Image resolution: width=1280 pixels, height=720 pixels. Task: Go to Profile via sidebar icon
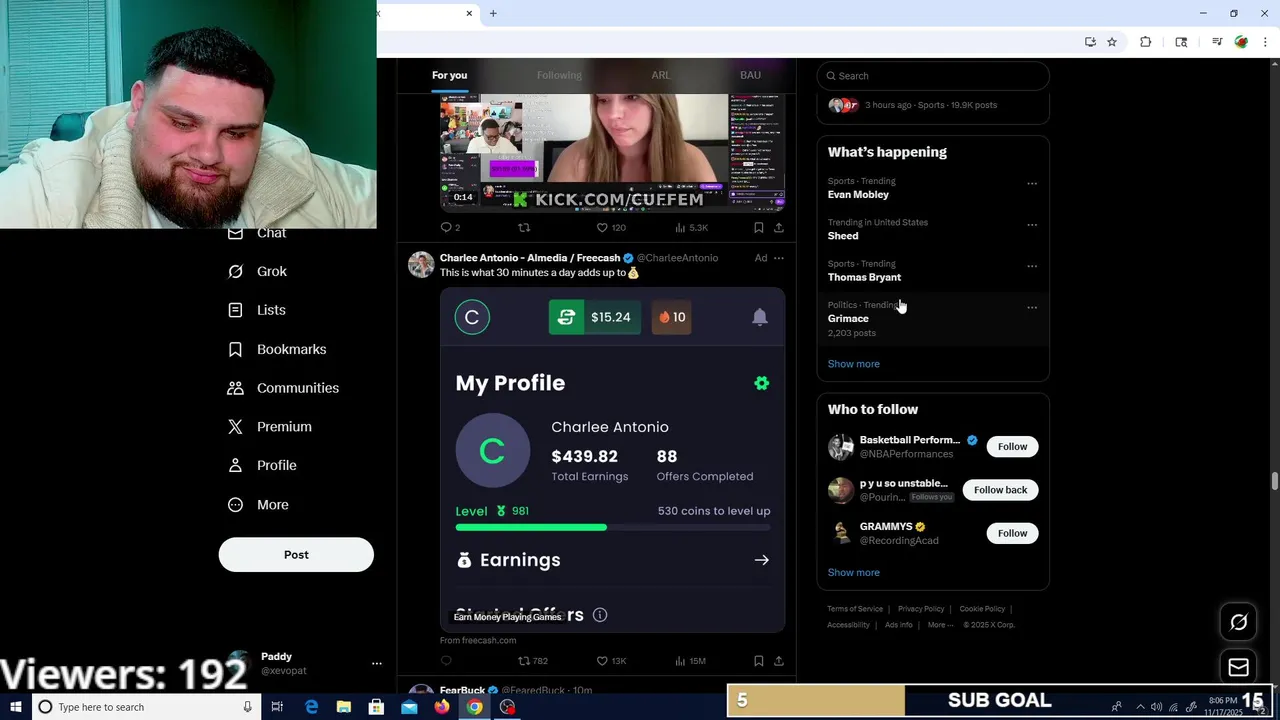point(235,466)
